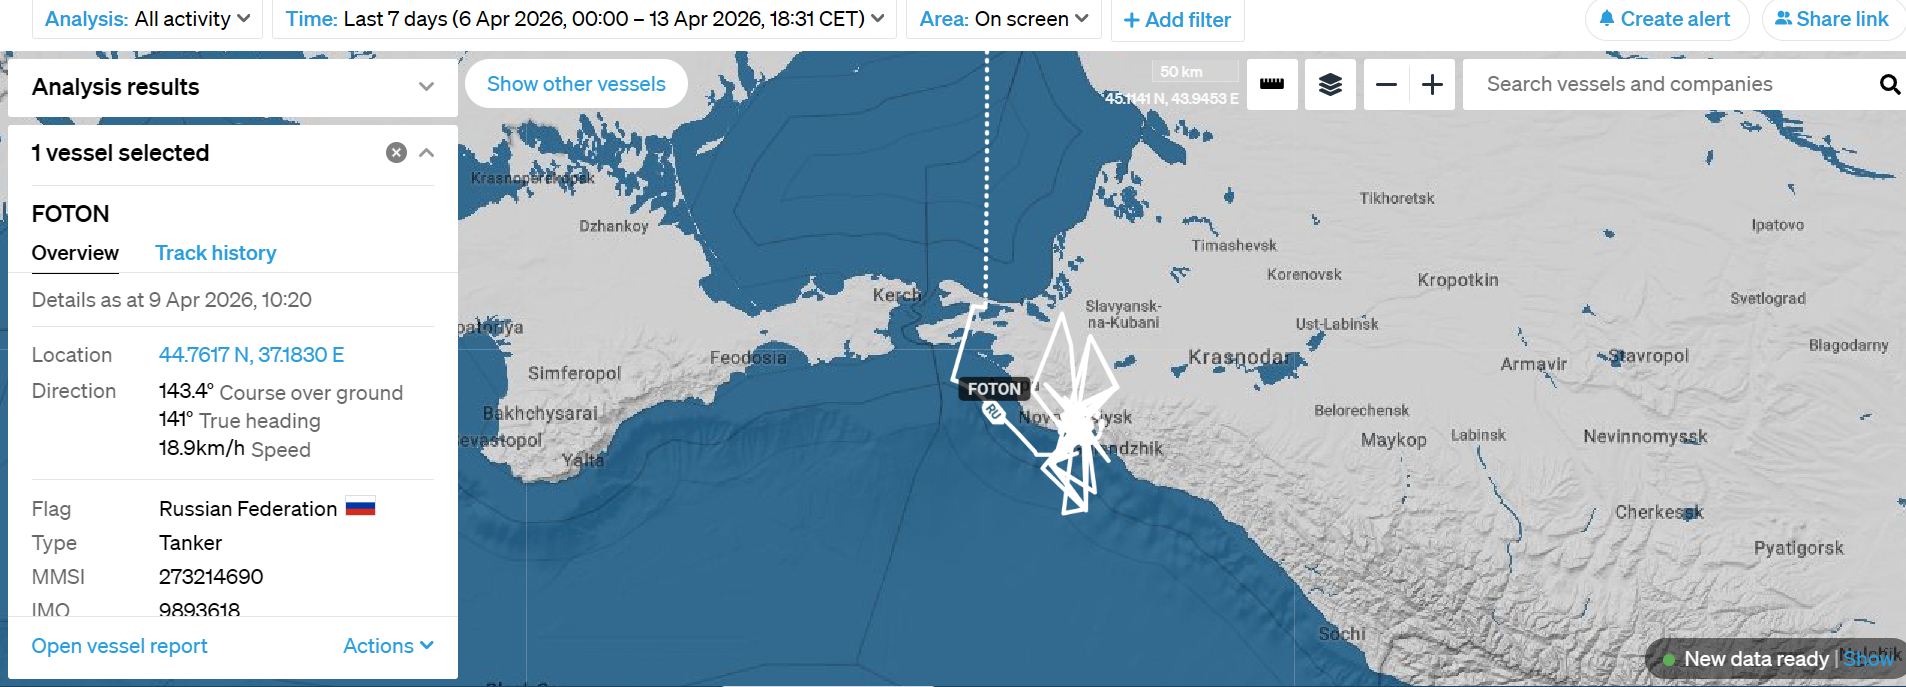The image size is (1906, 687).
Task: Click the Add filter button
Action: (x=1177, y=20)
